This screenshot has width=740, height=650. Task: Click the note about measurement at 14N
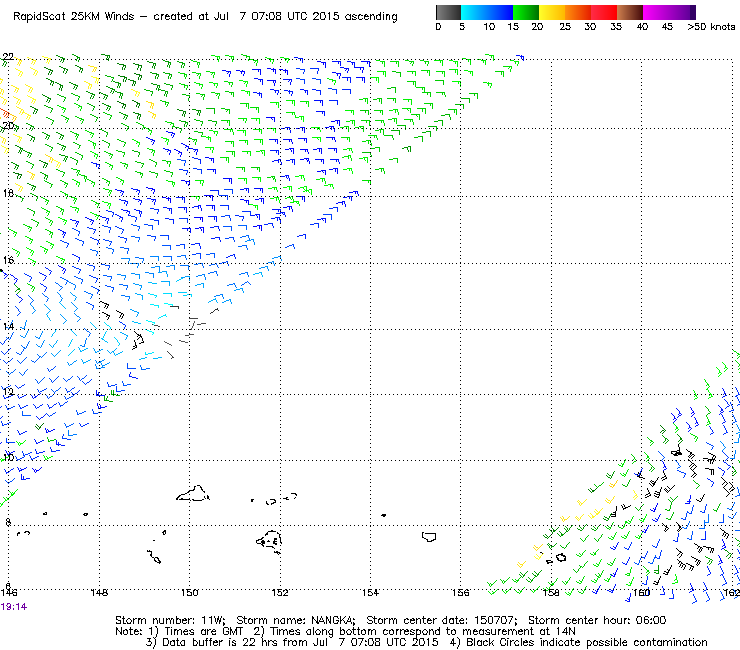[414, 632]
